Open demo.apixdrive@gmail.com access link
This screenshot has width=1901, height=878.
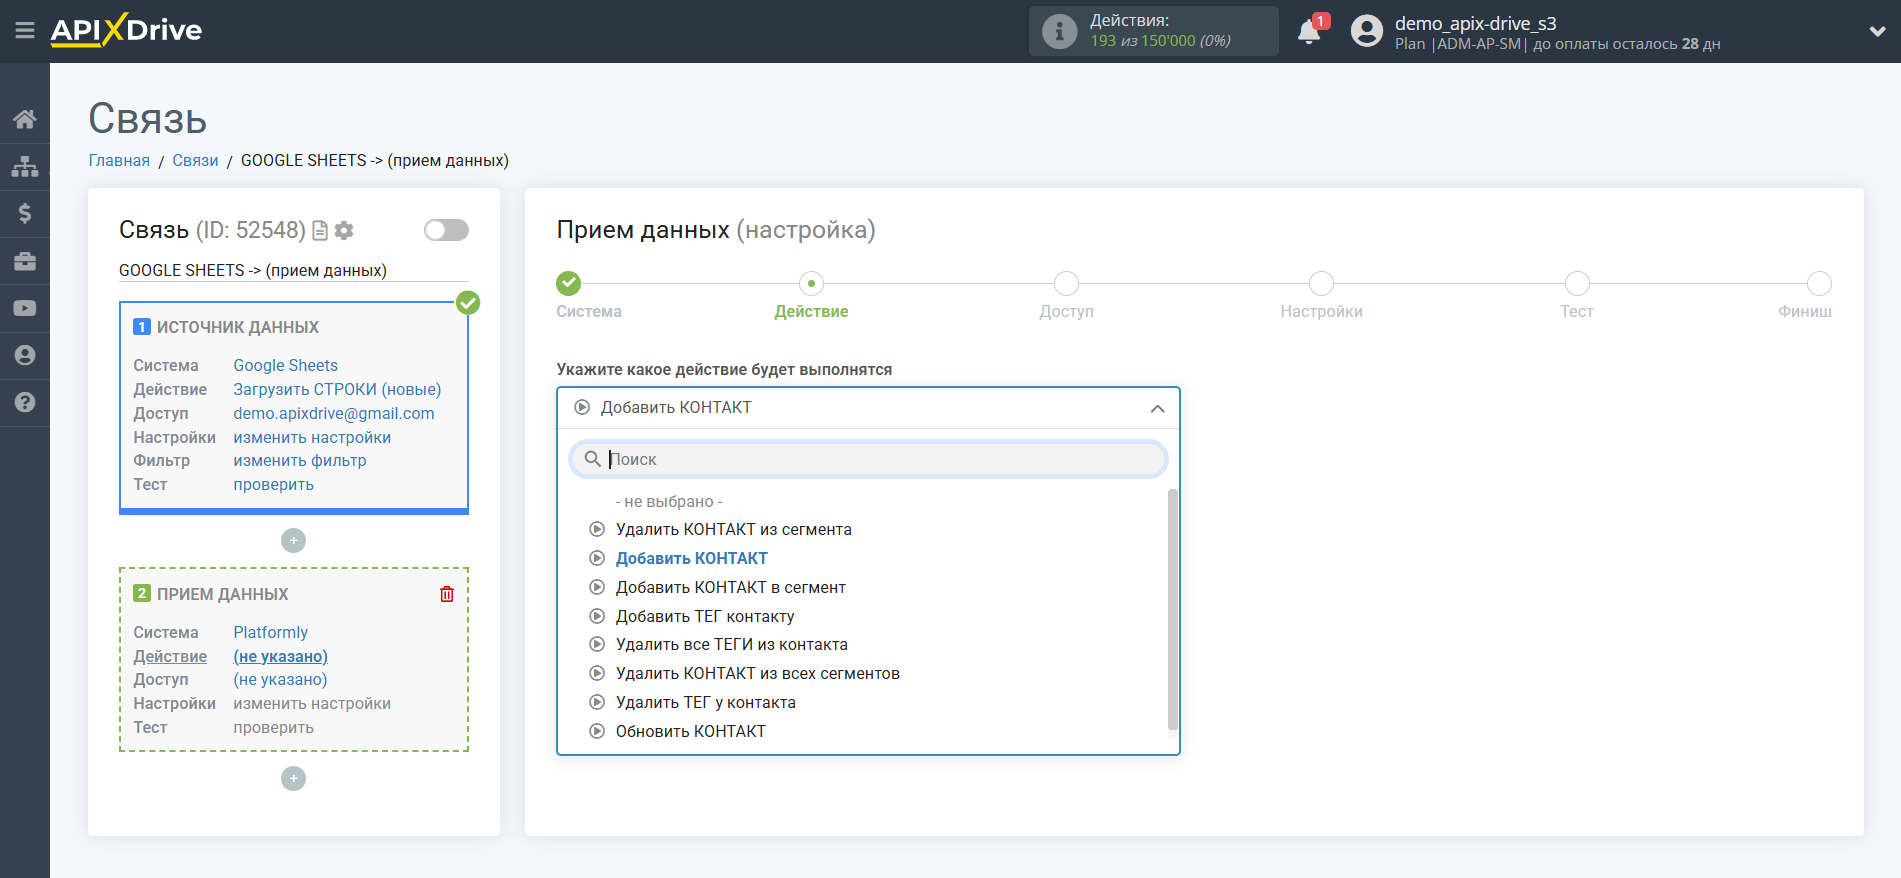(x=333, y=413)
